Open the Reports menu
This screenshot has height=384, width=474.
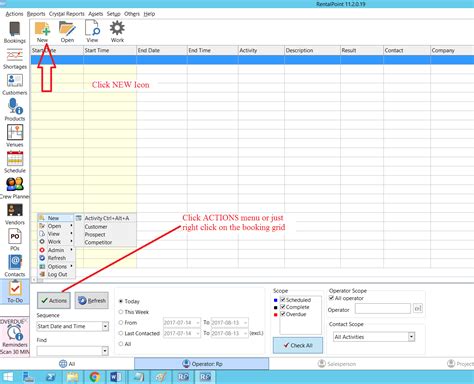pos(36,14)
